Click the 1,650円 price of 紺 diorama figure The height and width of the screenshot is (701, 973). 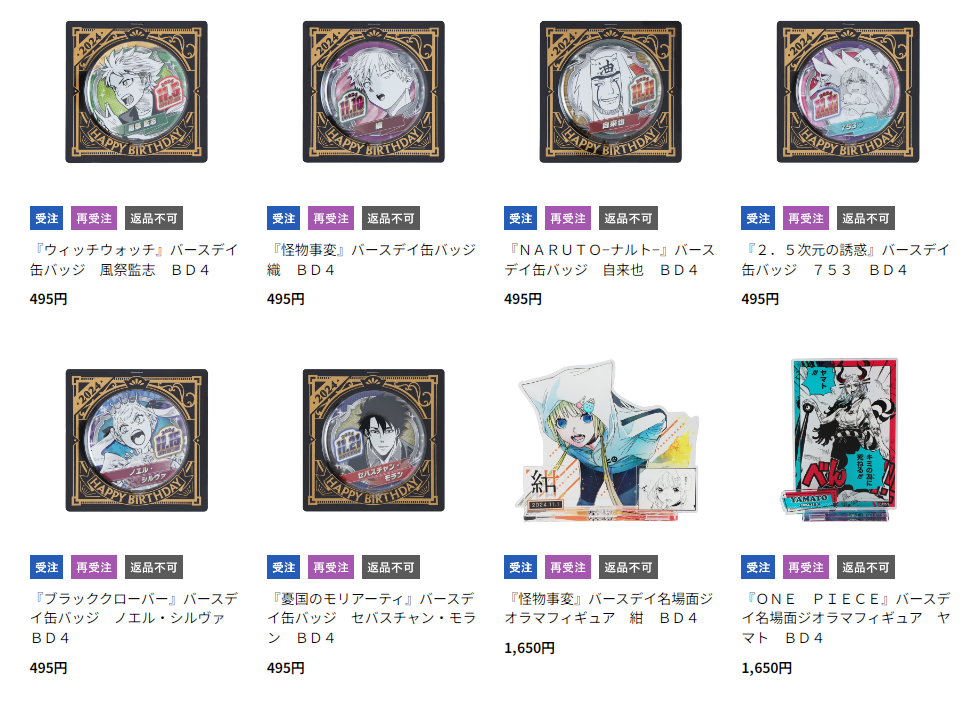(x=529, y=648)
